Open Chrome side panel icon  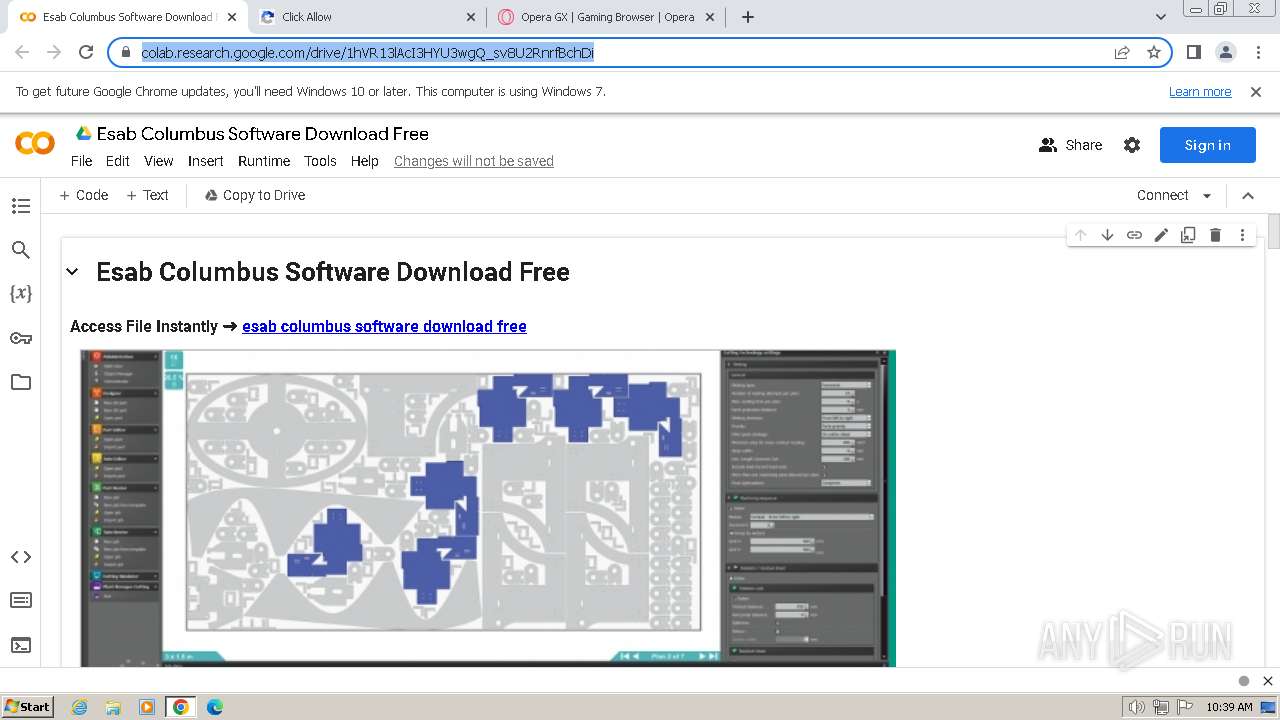coord(1193,52)
